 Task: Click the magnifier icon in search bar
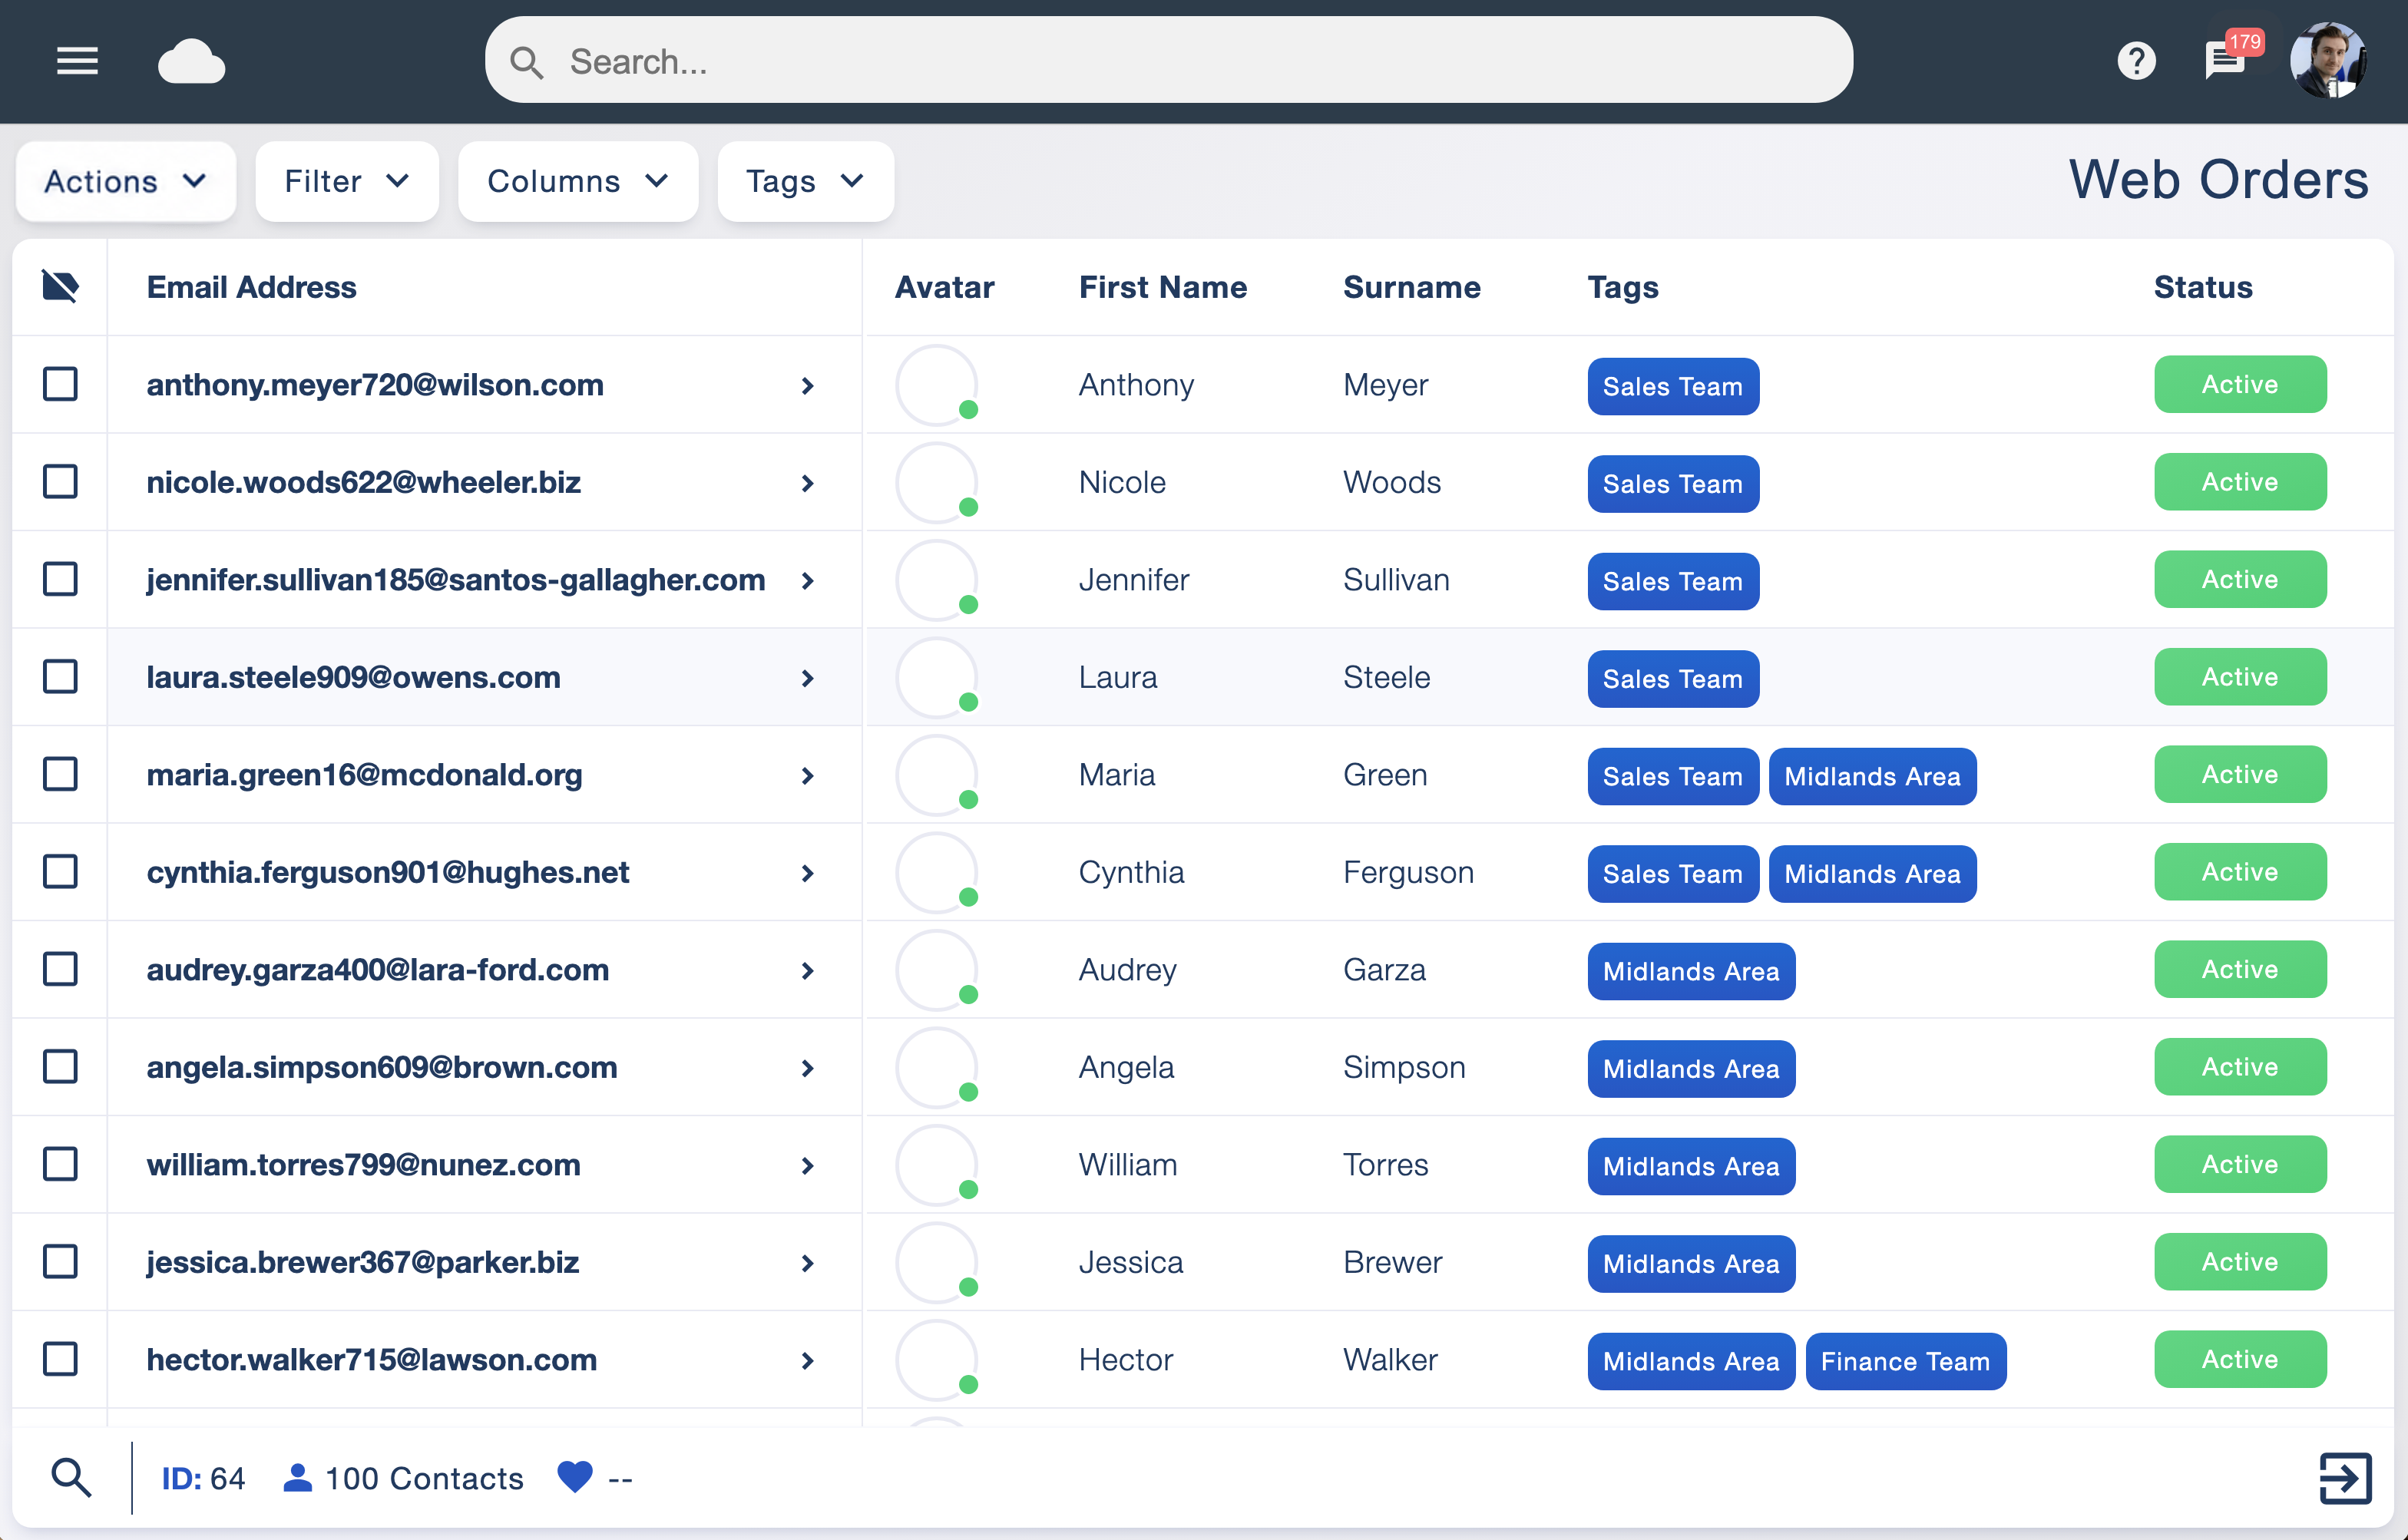(526, 62)
